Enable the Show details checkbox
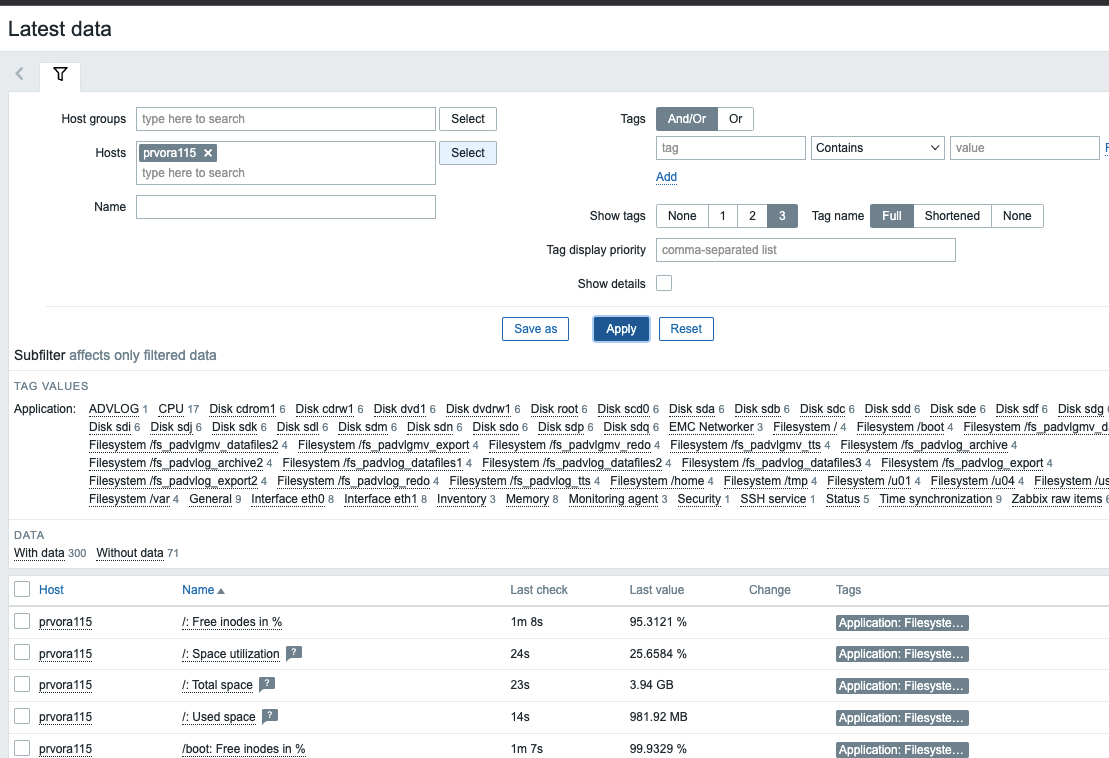This screenshot has width=1109, height=758. pyautogui.click(x=663, y=283)
